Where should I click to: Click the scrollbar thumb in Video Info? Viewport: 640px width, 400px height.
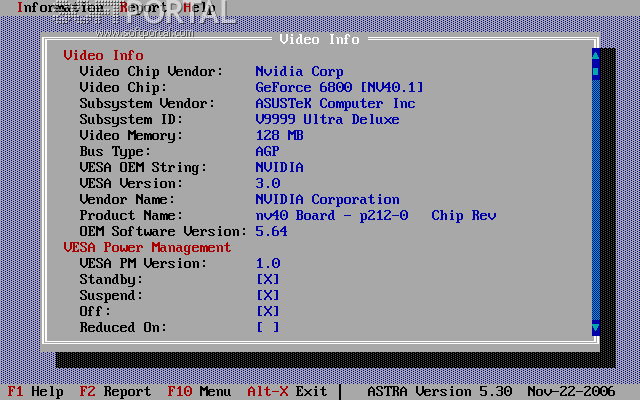[x=596, y=71]
